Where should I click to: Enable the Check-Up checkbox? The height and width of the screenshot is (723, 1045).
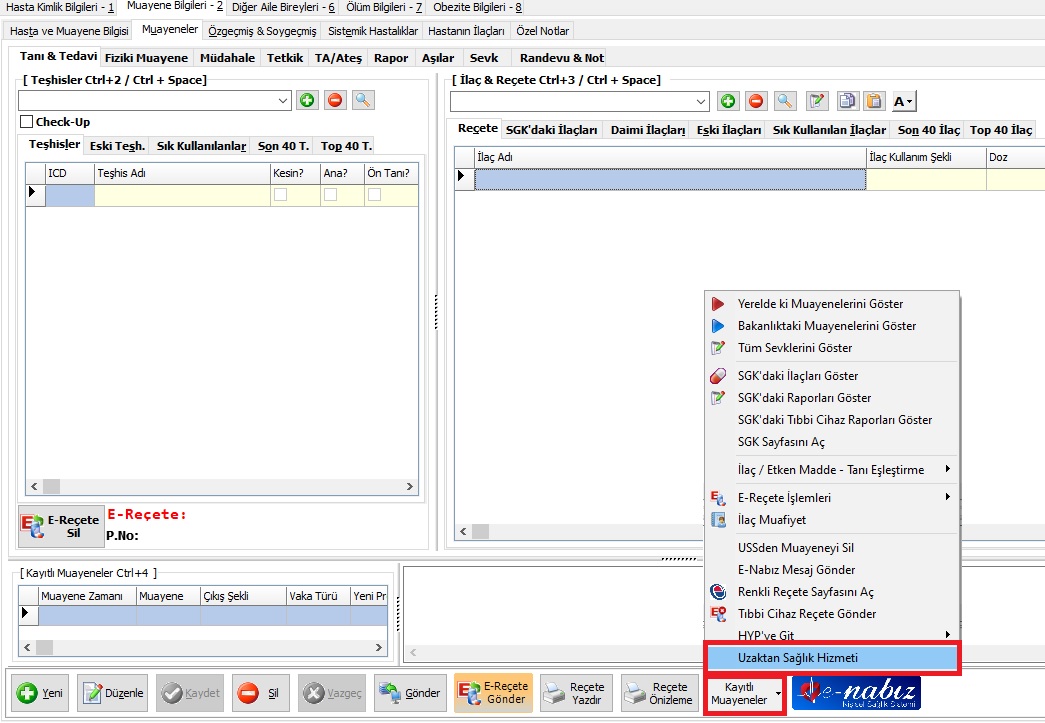click(27, 122)
